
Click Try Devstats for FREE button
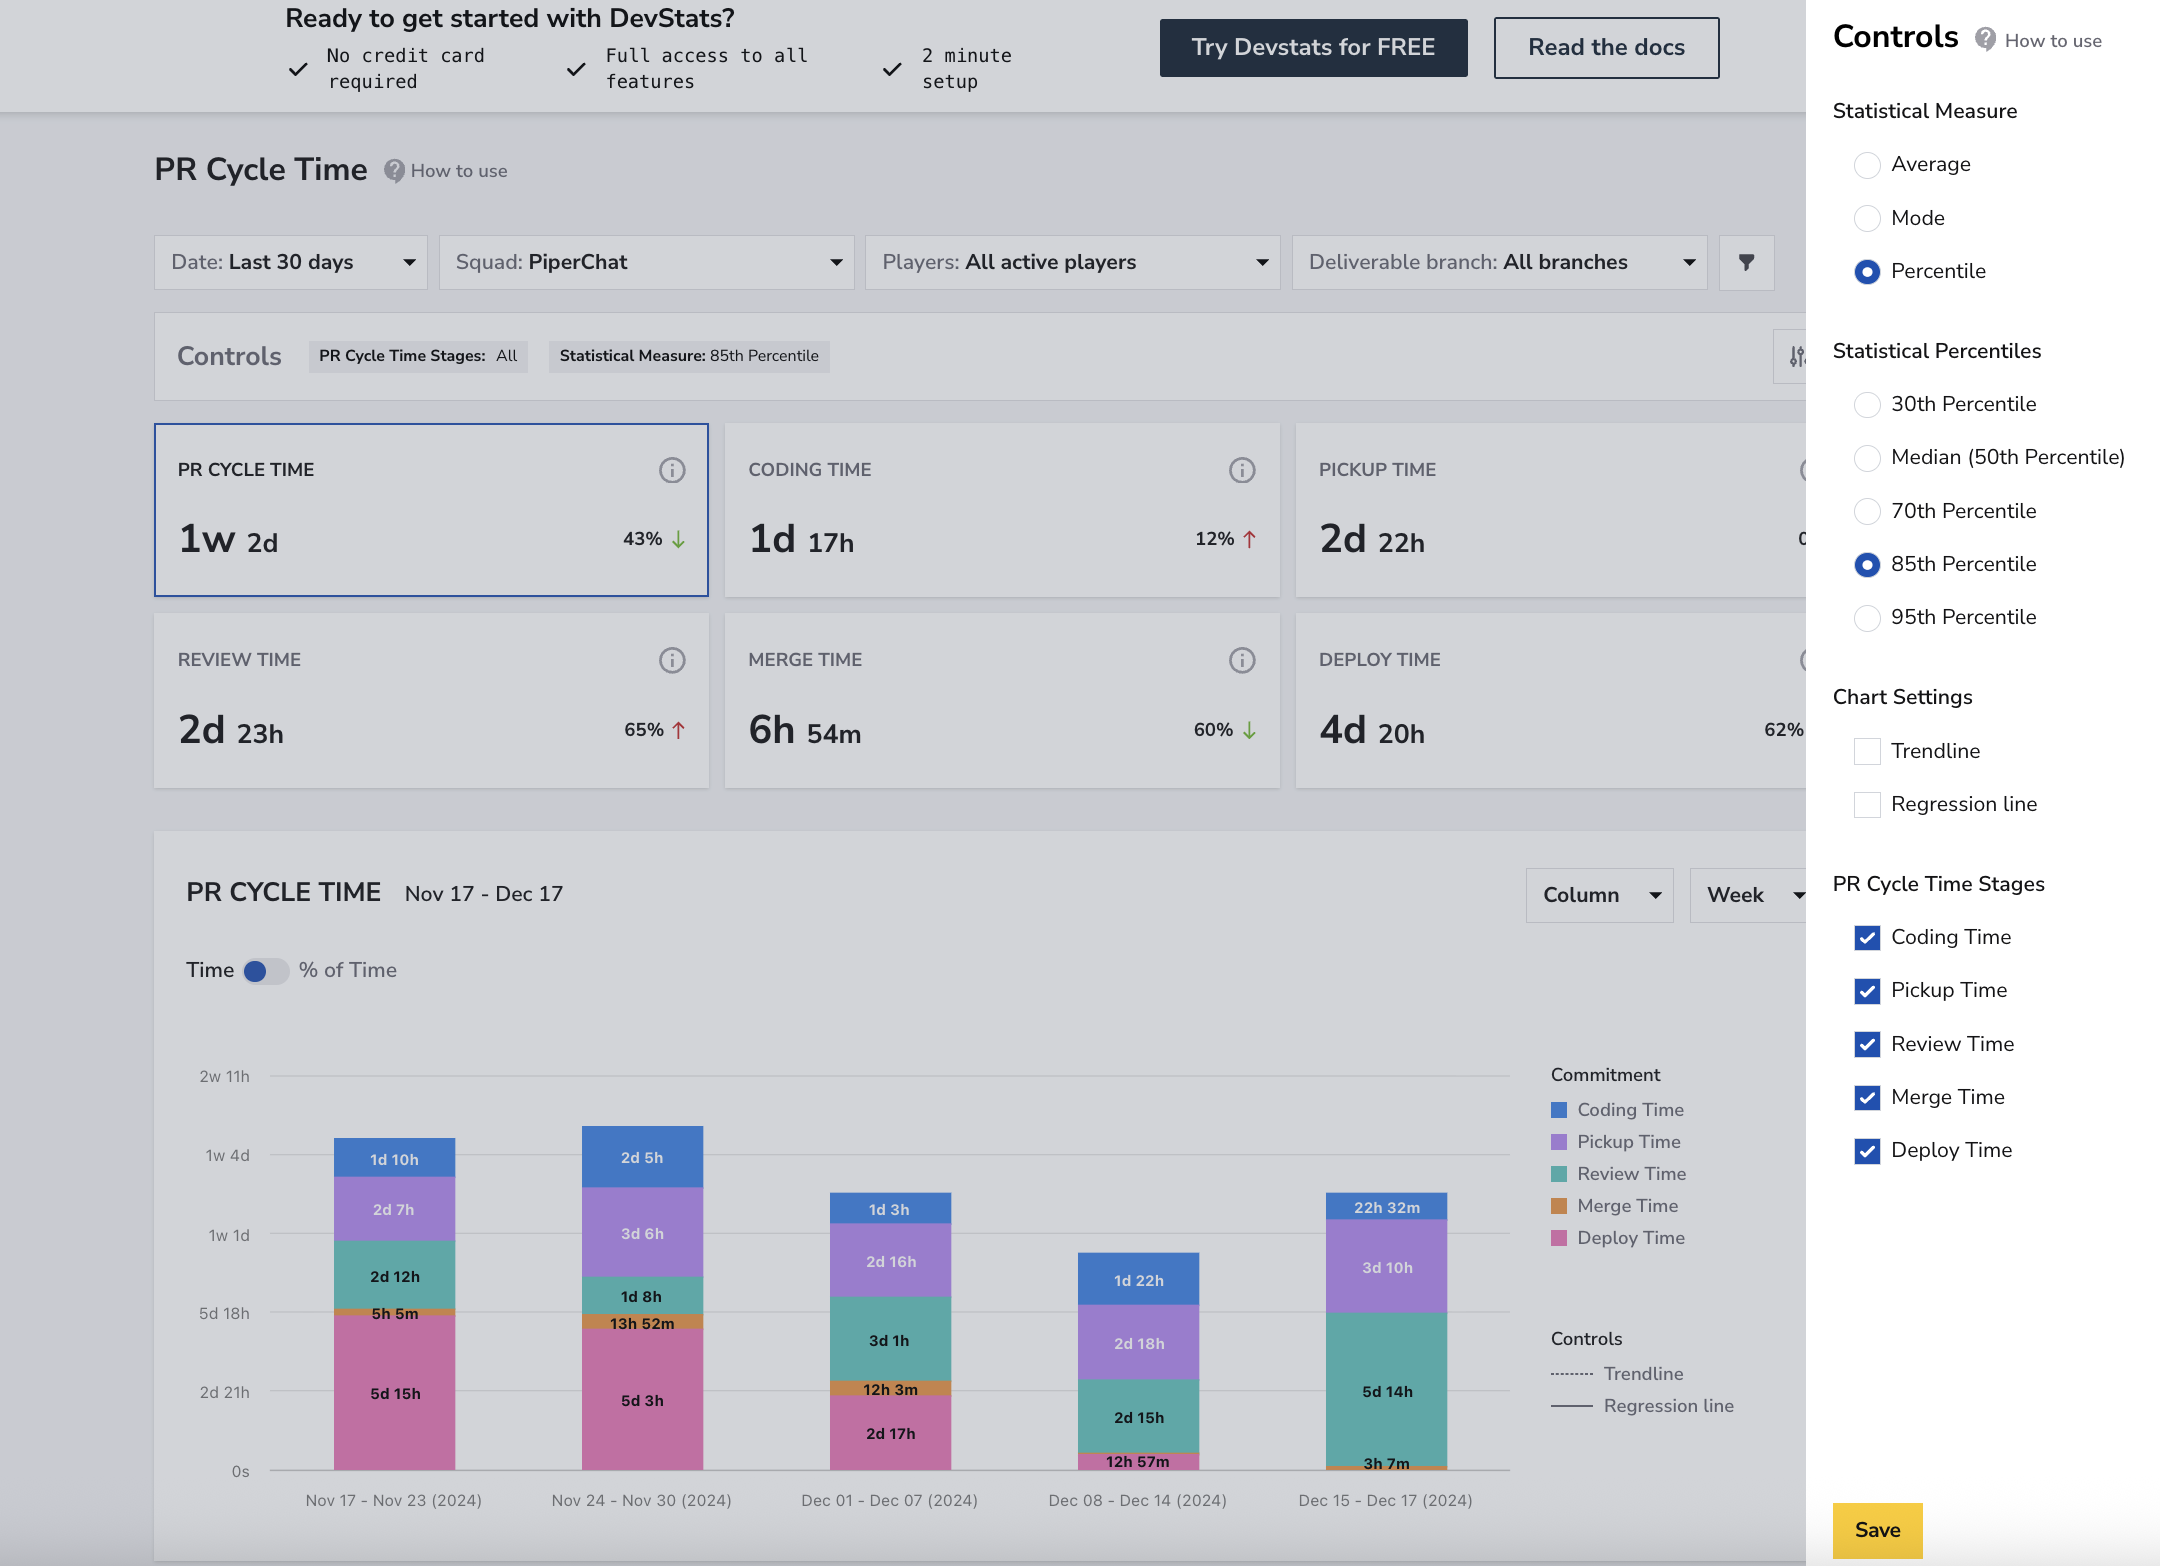(x=1313, y=48)
